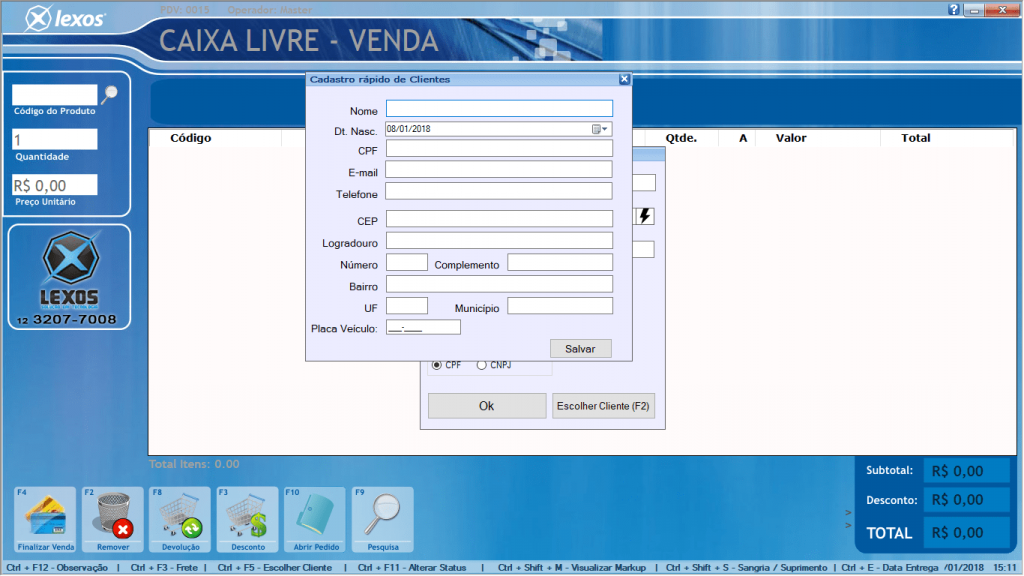
Task: Open the Dt. Nasc. date picker dropdown
Action: 600,129
